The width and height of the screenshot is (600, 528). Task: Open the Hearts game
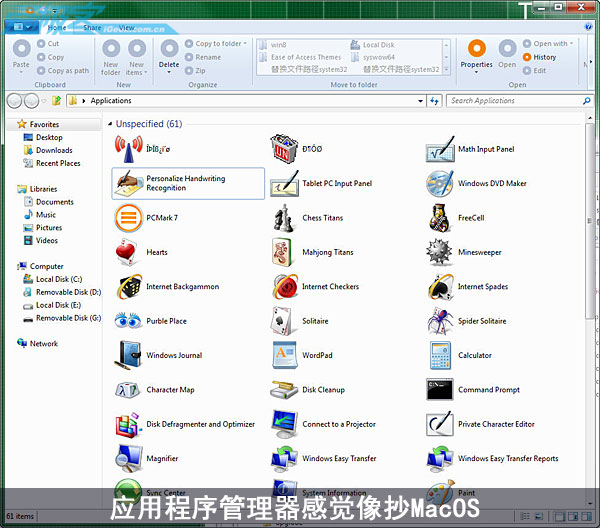[x=141, y=252]
